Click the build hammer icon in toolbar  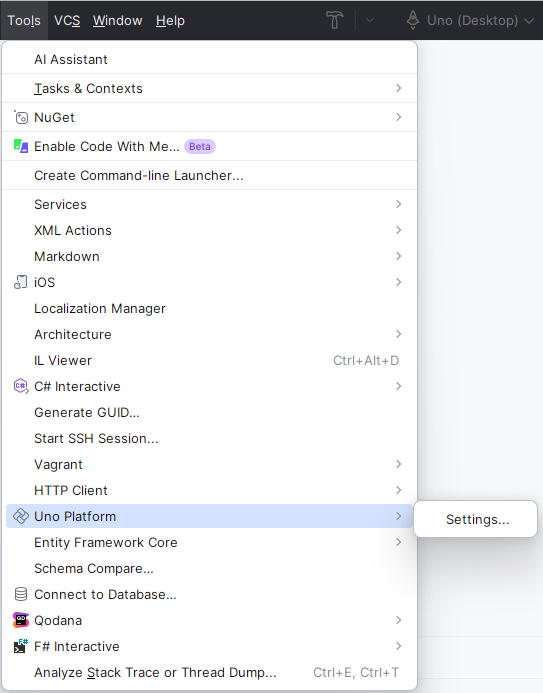tap(334, 20)
